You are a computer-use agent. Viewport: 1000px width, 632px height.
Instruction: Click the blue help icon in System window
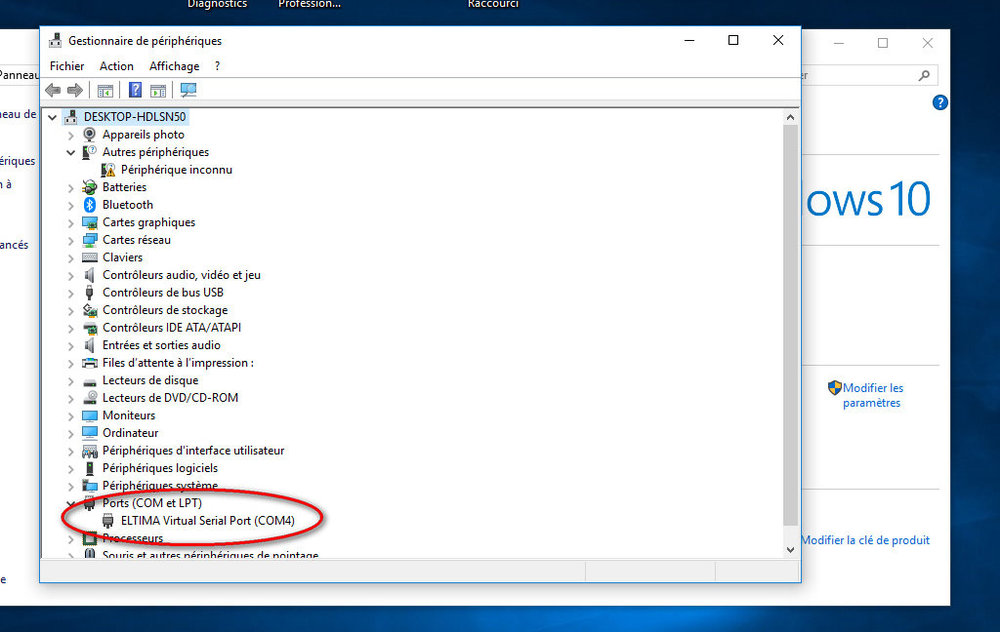[939, 103]
